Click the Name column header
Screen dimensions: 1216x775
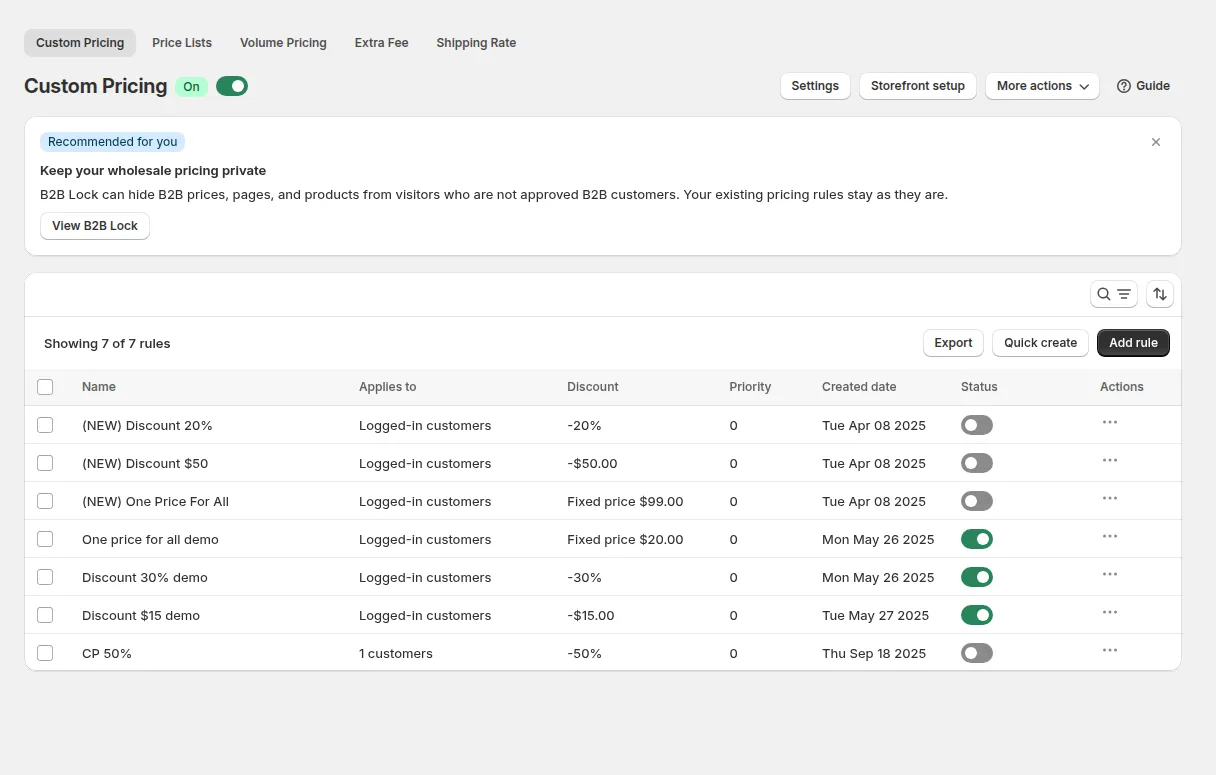pyautogui.click(x=99, y=387)
